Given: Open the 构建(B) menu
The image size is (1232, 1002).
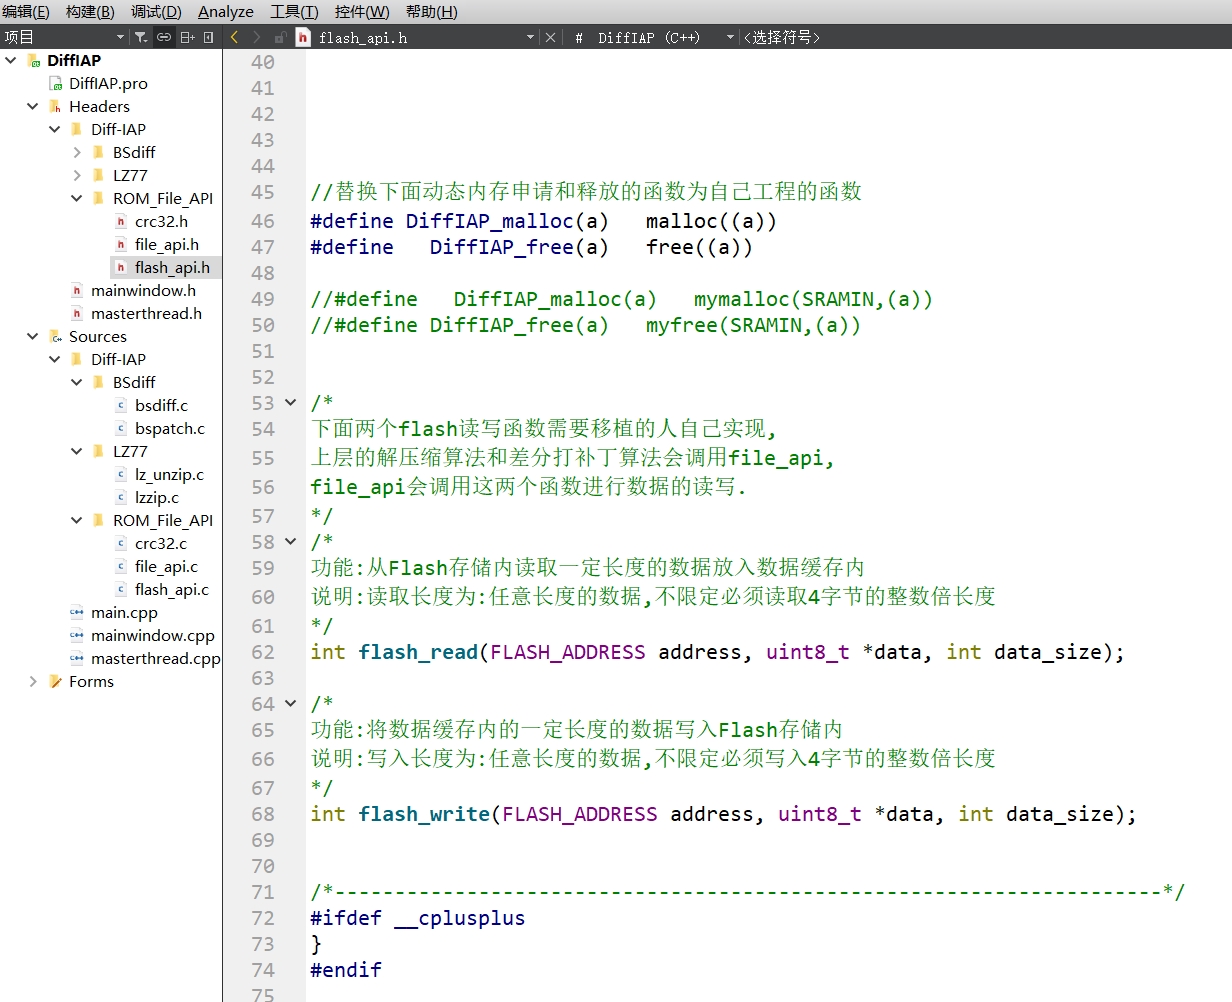Looking at the screenshot, I should point(90,12).
